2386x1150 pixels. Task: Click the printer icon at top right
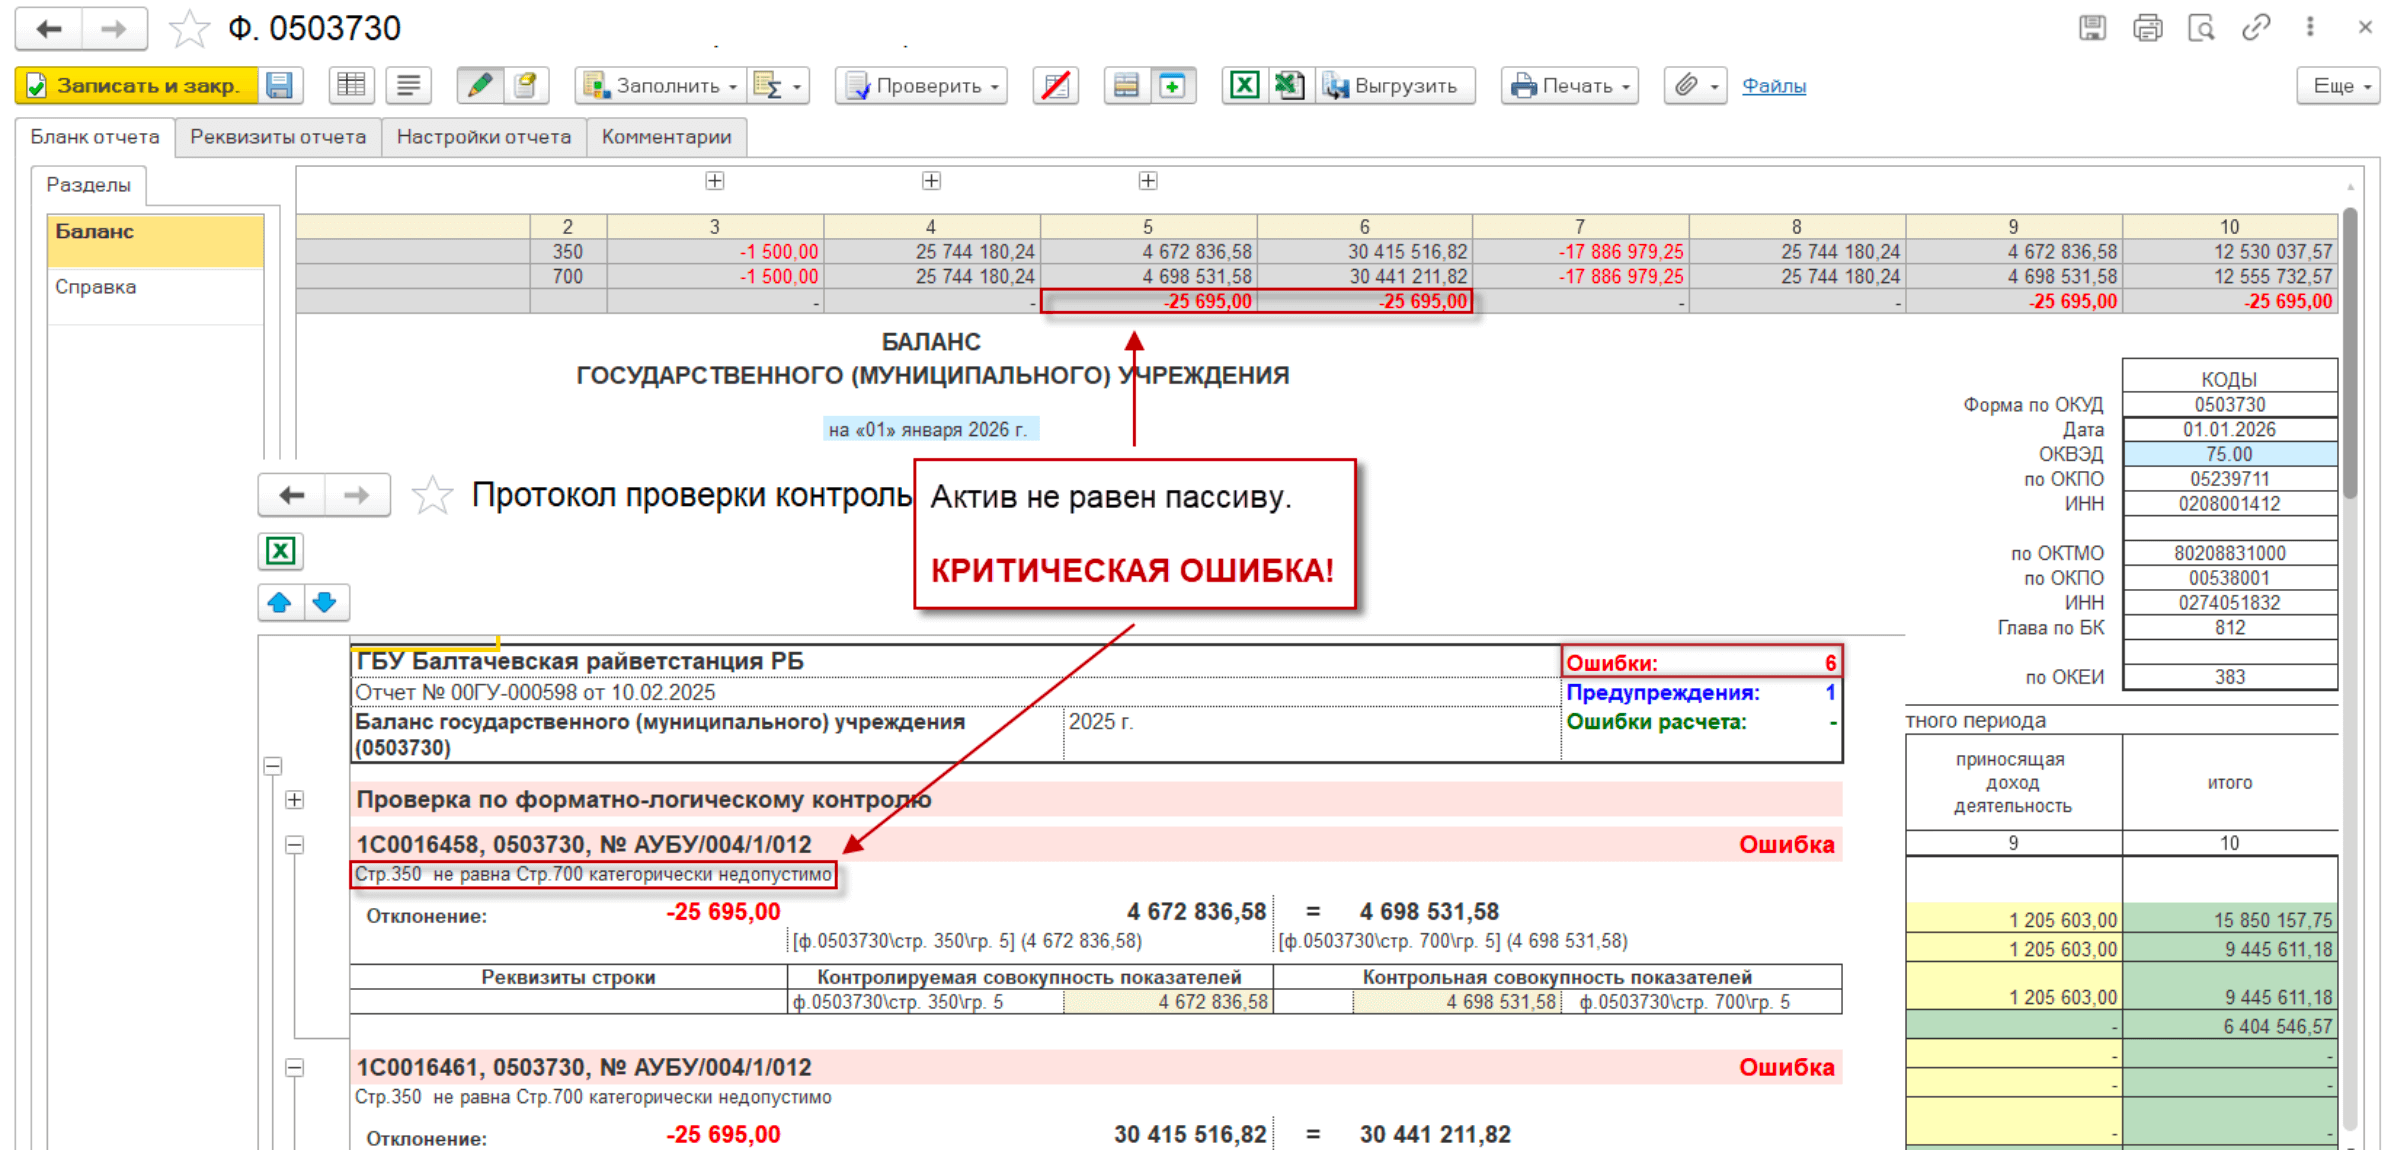(x=2147, y=28)
